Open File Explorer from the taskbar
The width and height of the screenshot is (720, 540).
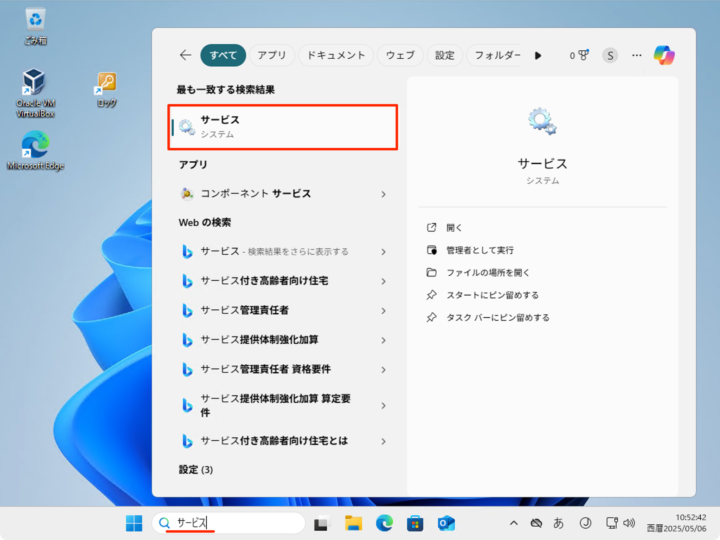353,523
